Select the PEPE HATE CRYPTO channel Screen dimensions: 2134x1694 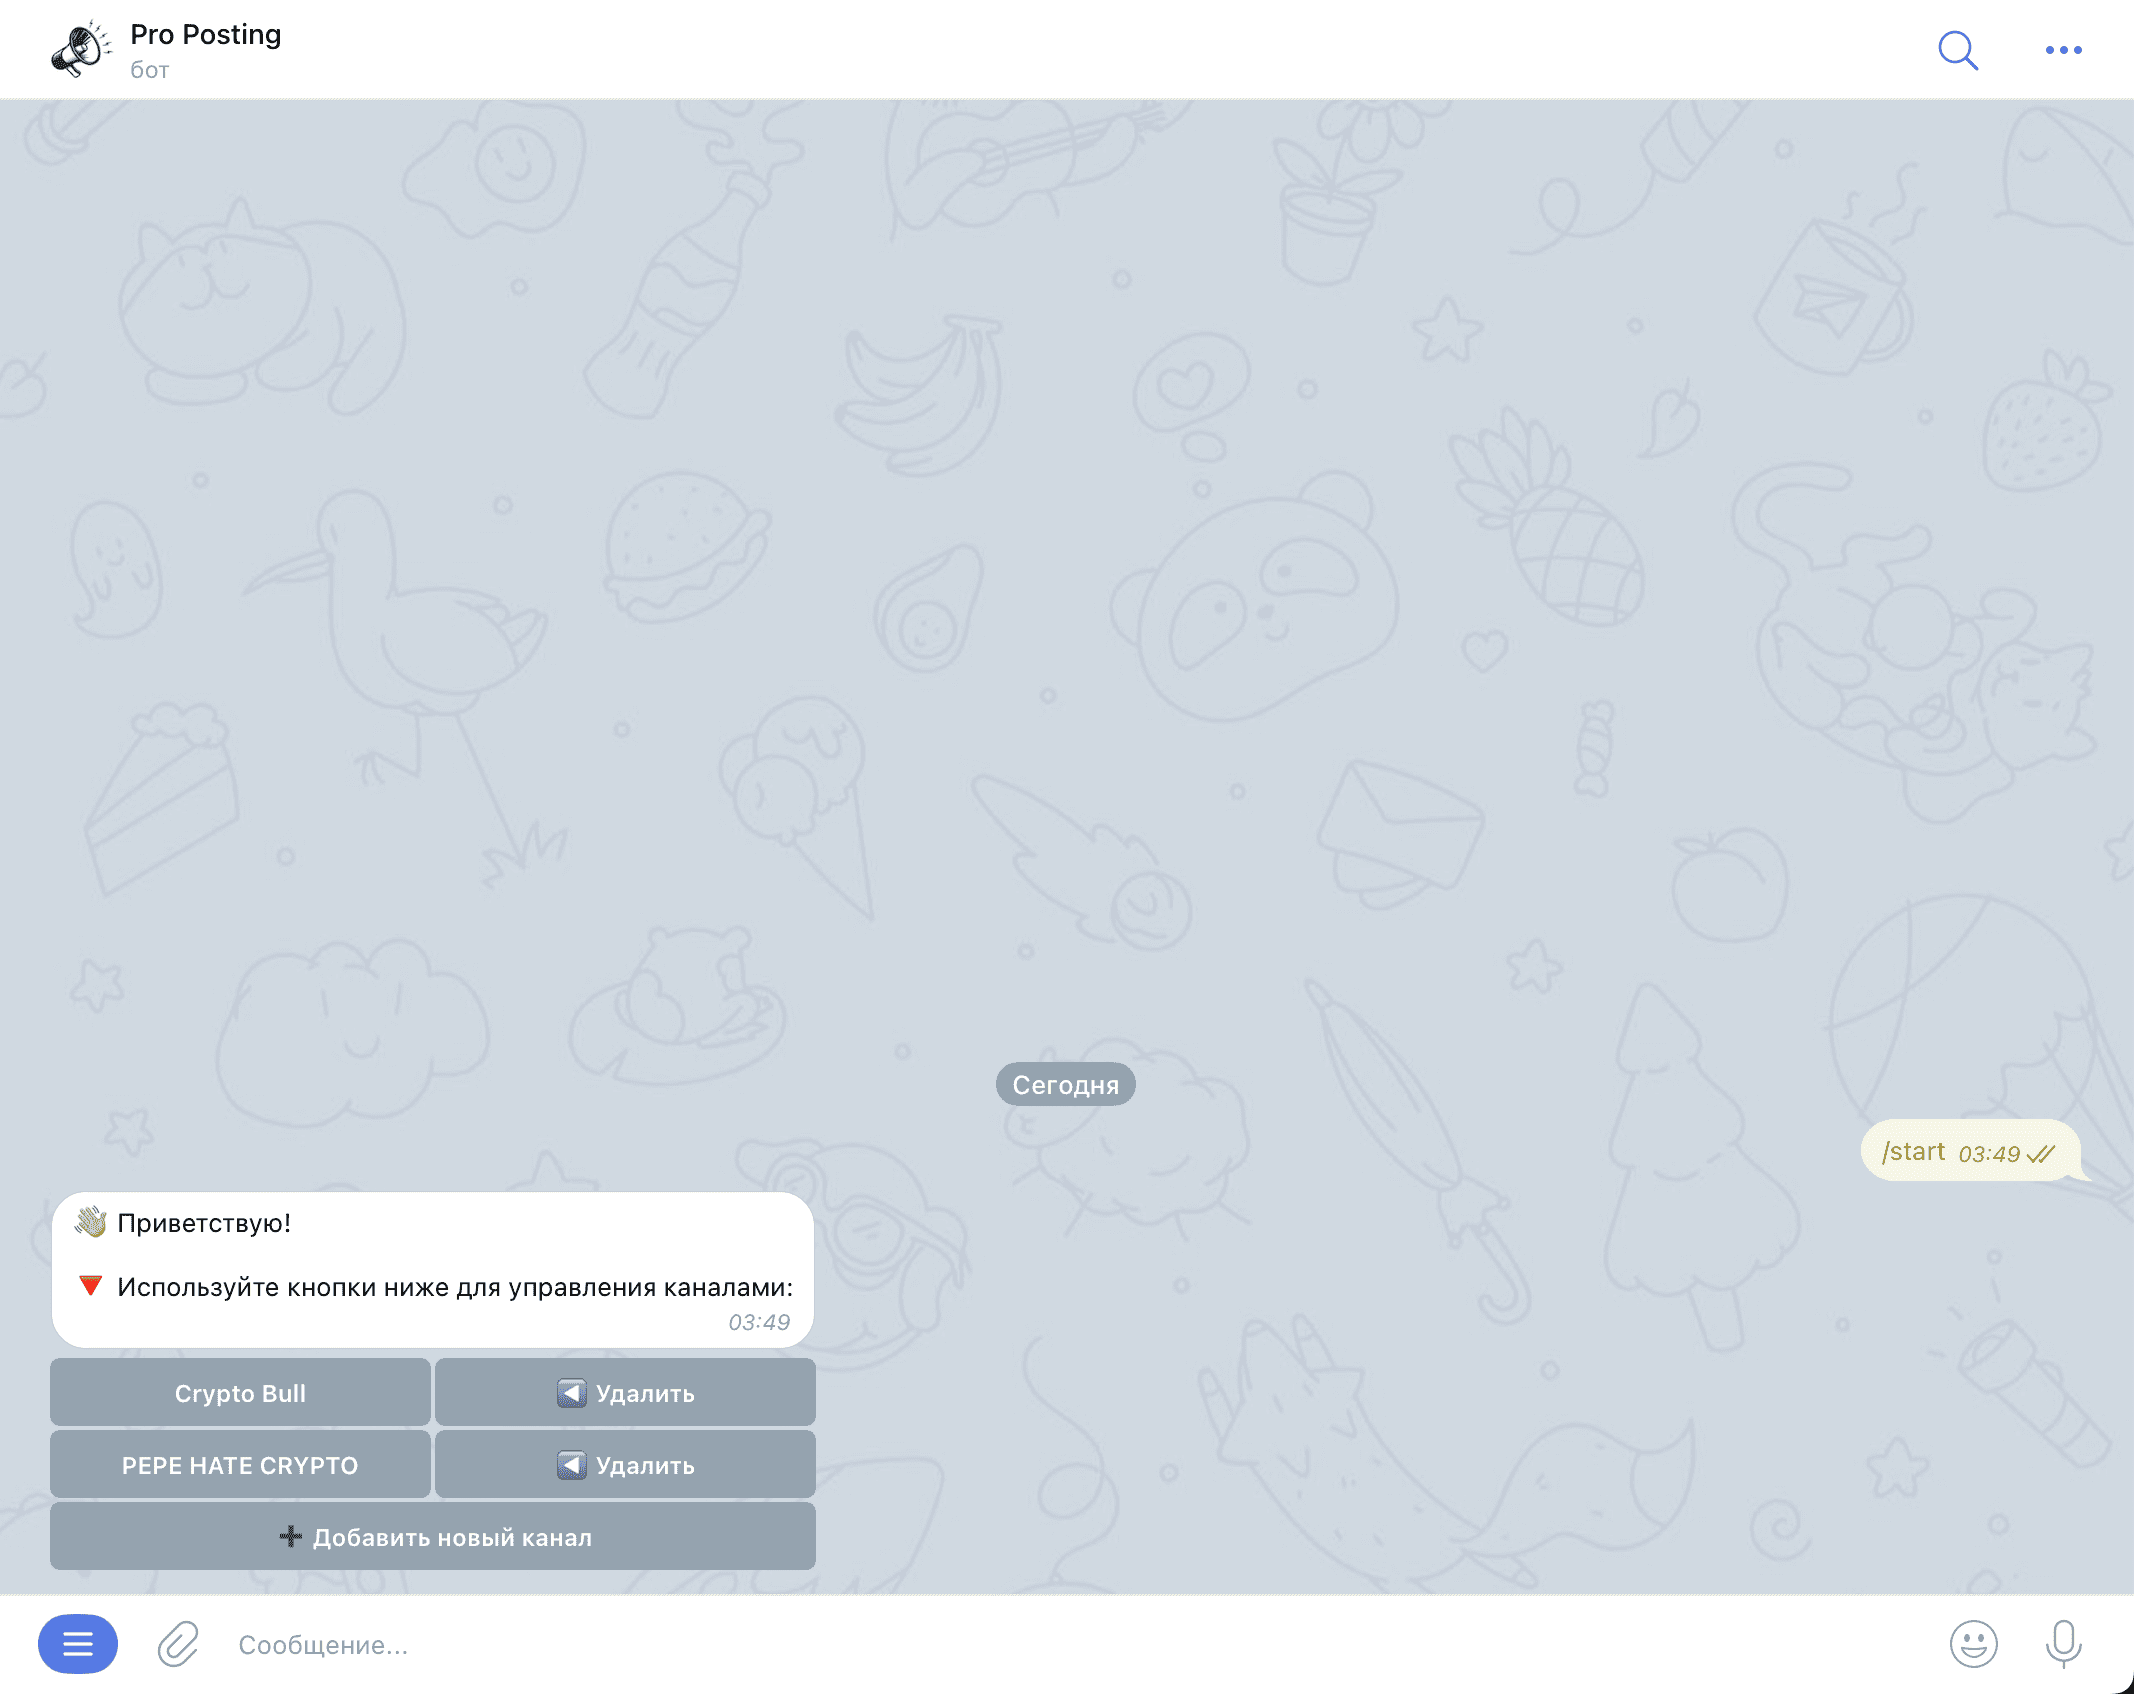240,1464
